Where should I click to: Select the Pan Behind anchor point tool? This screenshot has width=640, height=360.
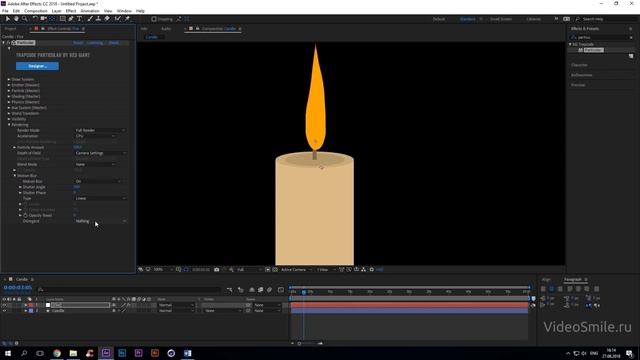tap(52, 19)
